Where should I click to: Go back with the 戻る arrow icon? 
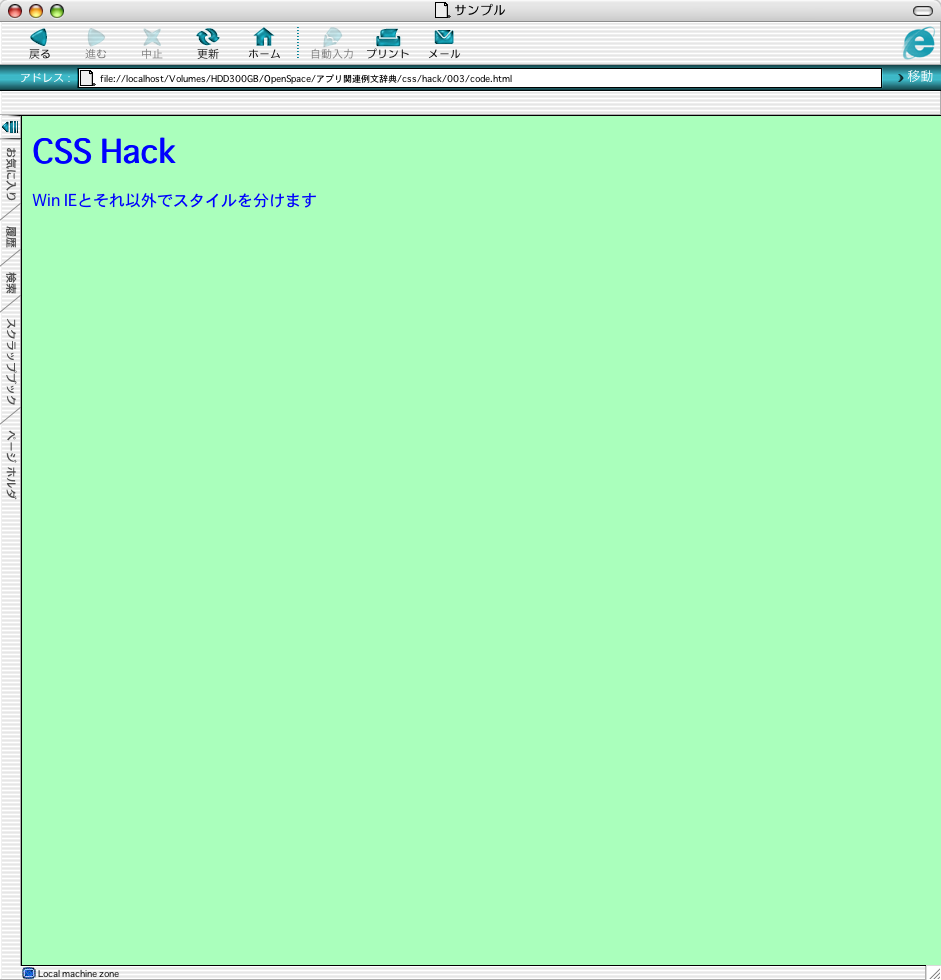pyautogui.click(x=39, y=38)
